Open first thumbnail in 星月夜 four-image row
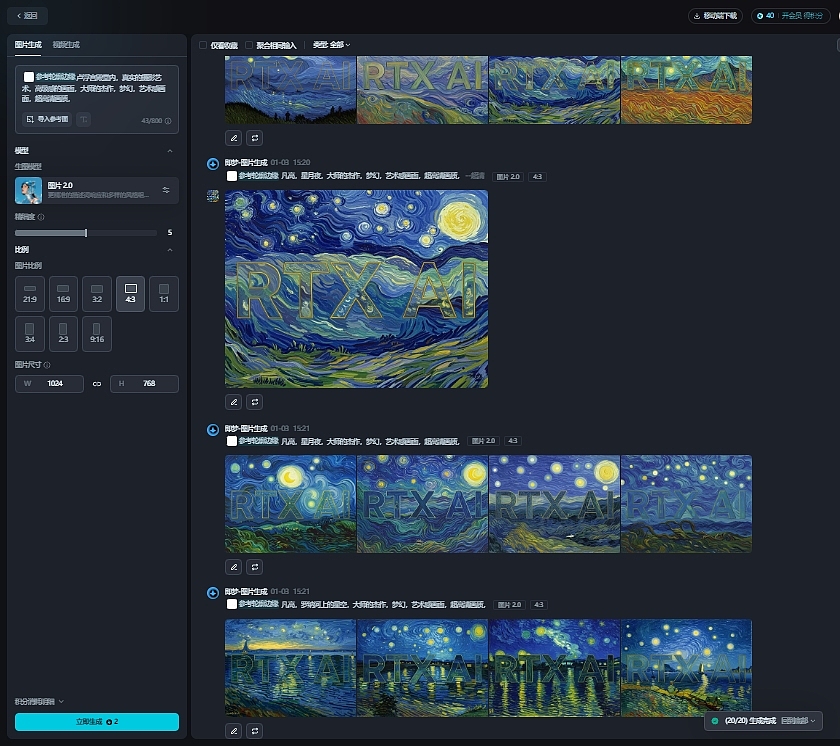840x746 pixels. 290,504
